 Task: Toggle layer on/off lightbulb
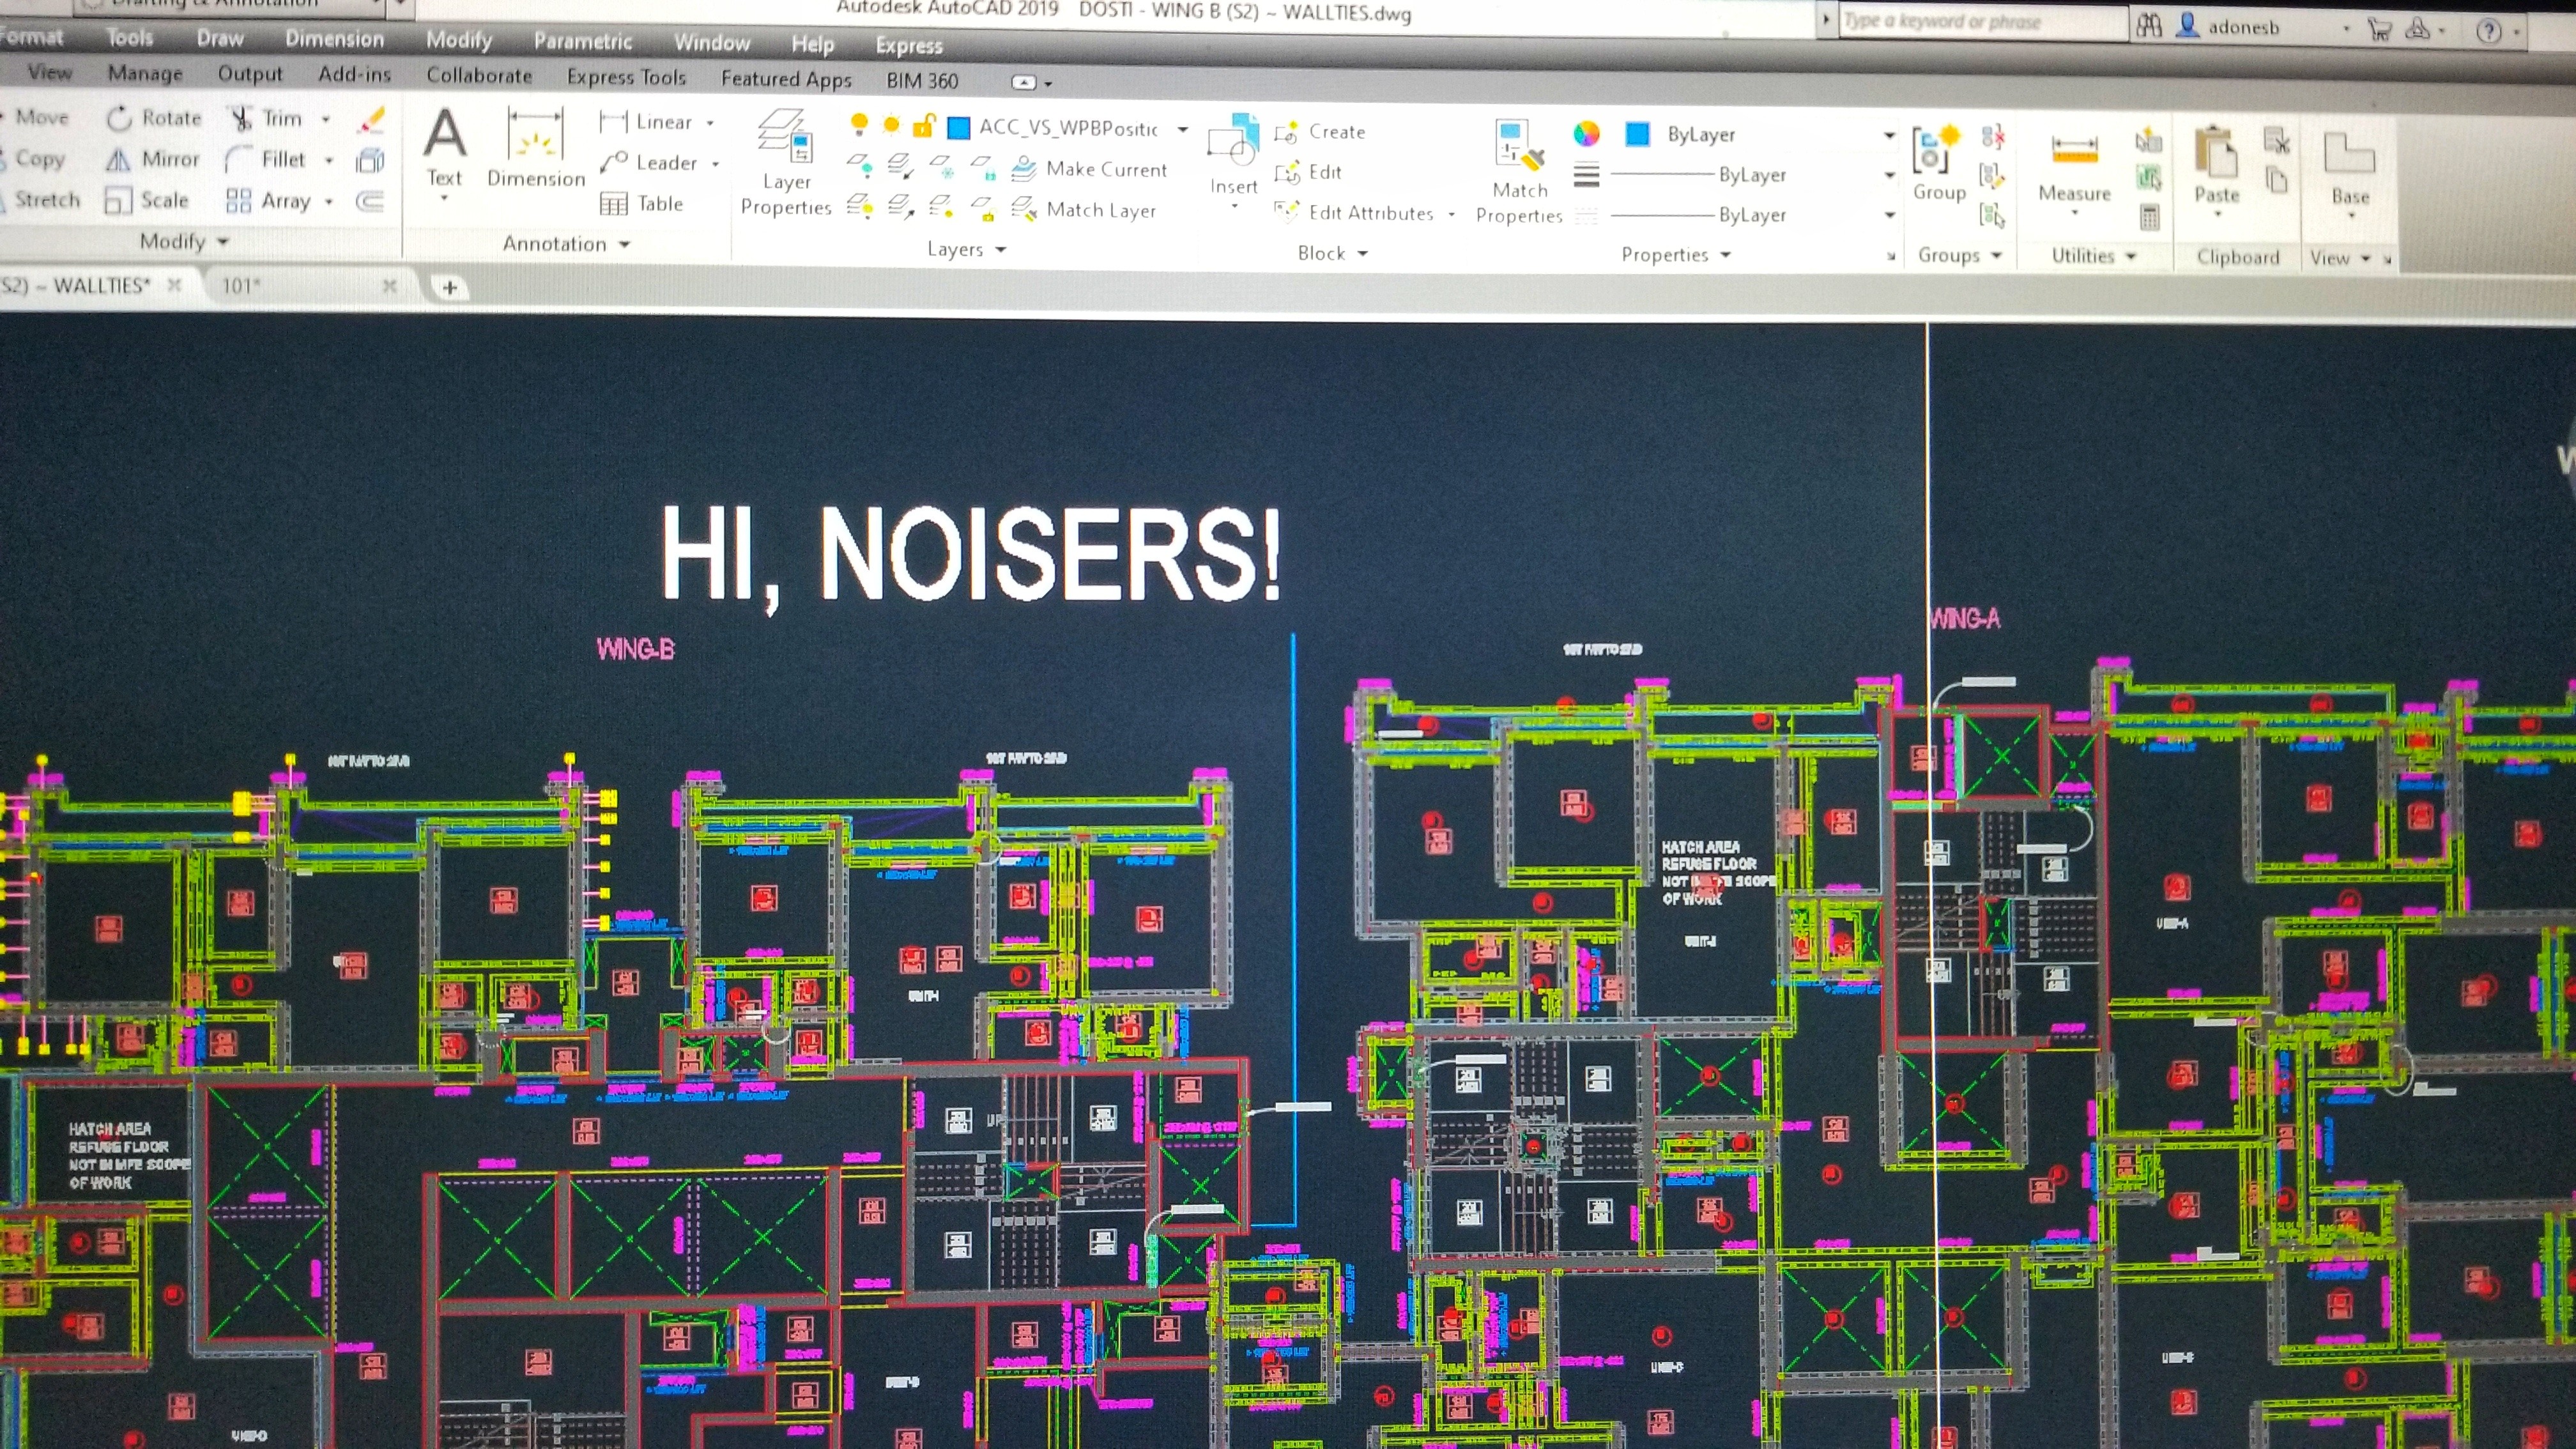(x=858, y=124)
